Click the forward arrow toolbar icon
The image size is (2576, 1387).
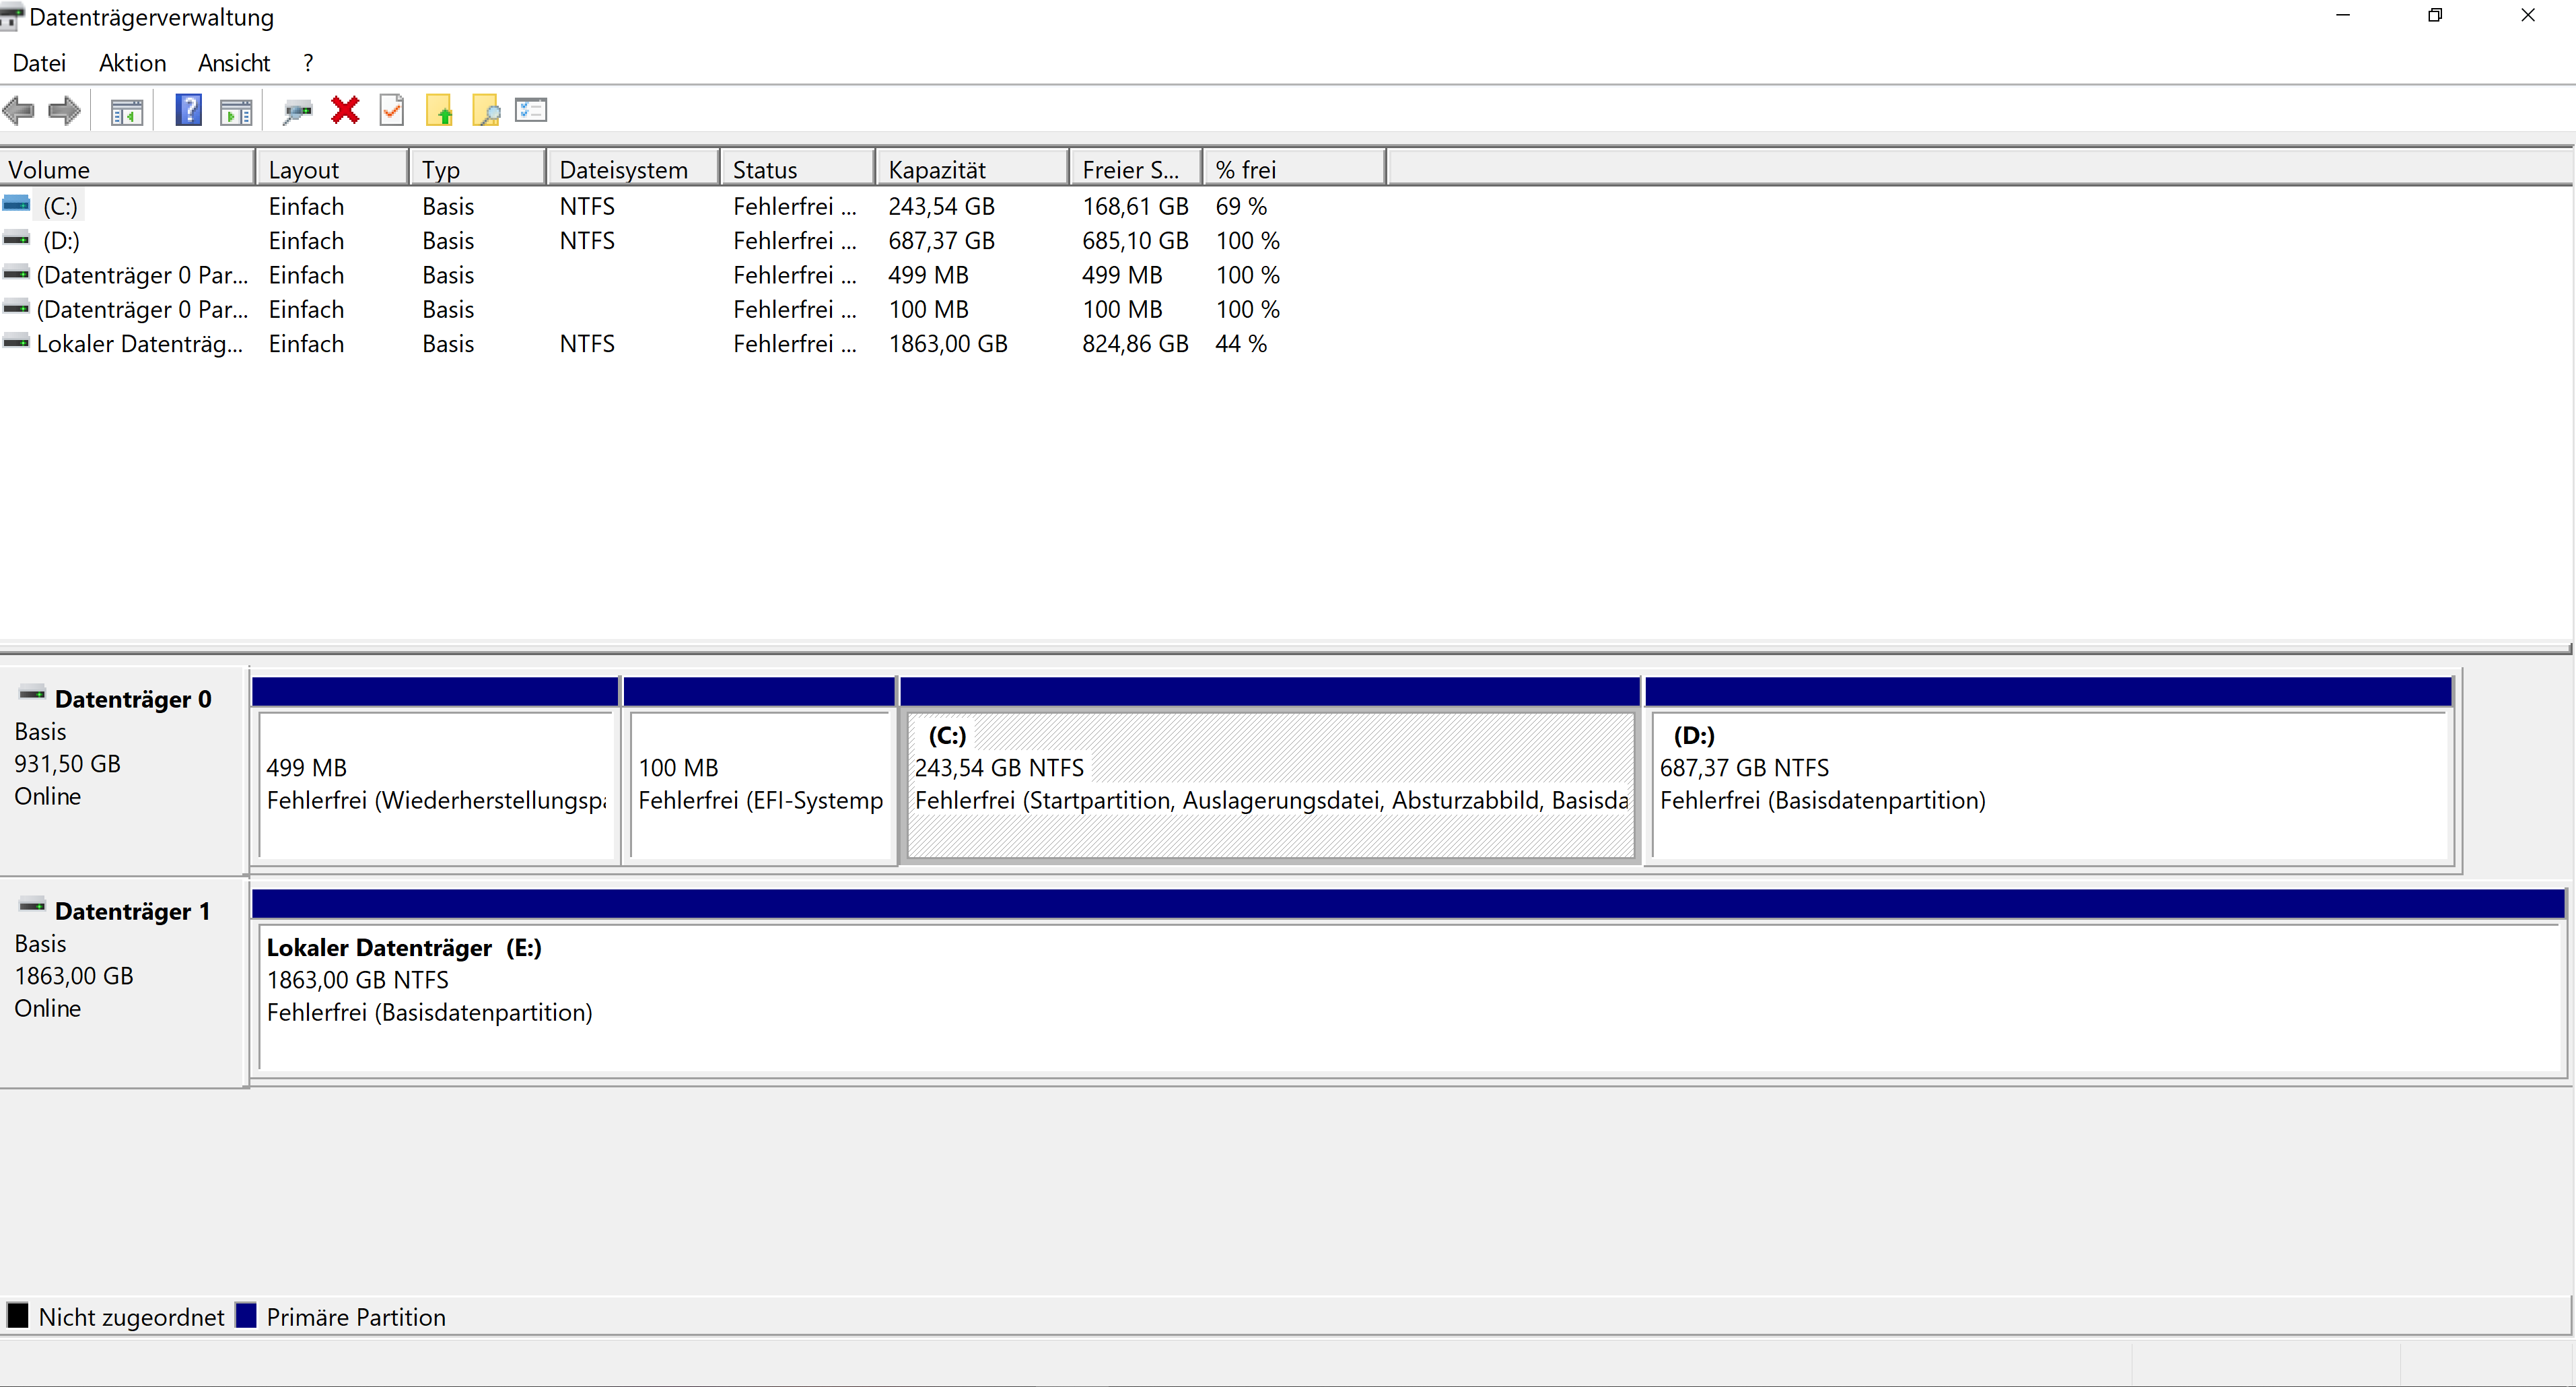65,111
